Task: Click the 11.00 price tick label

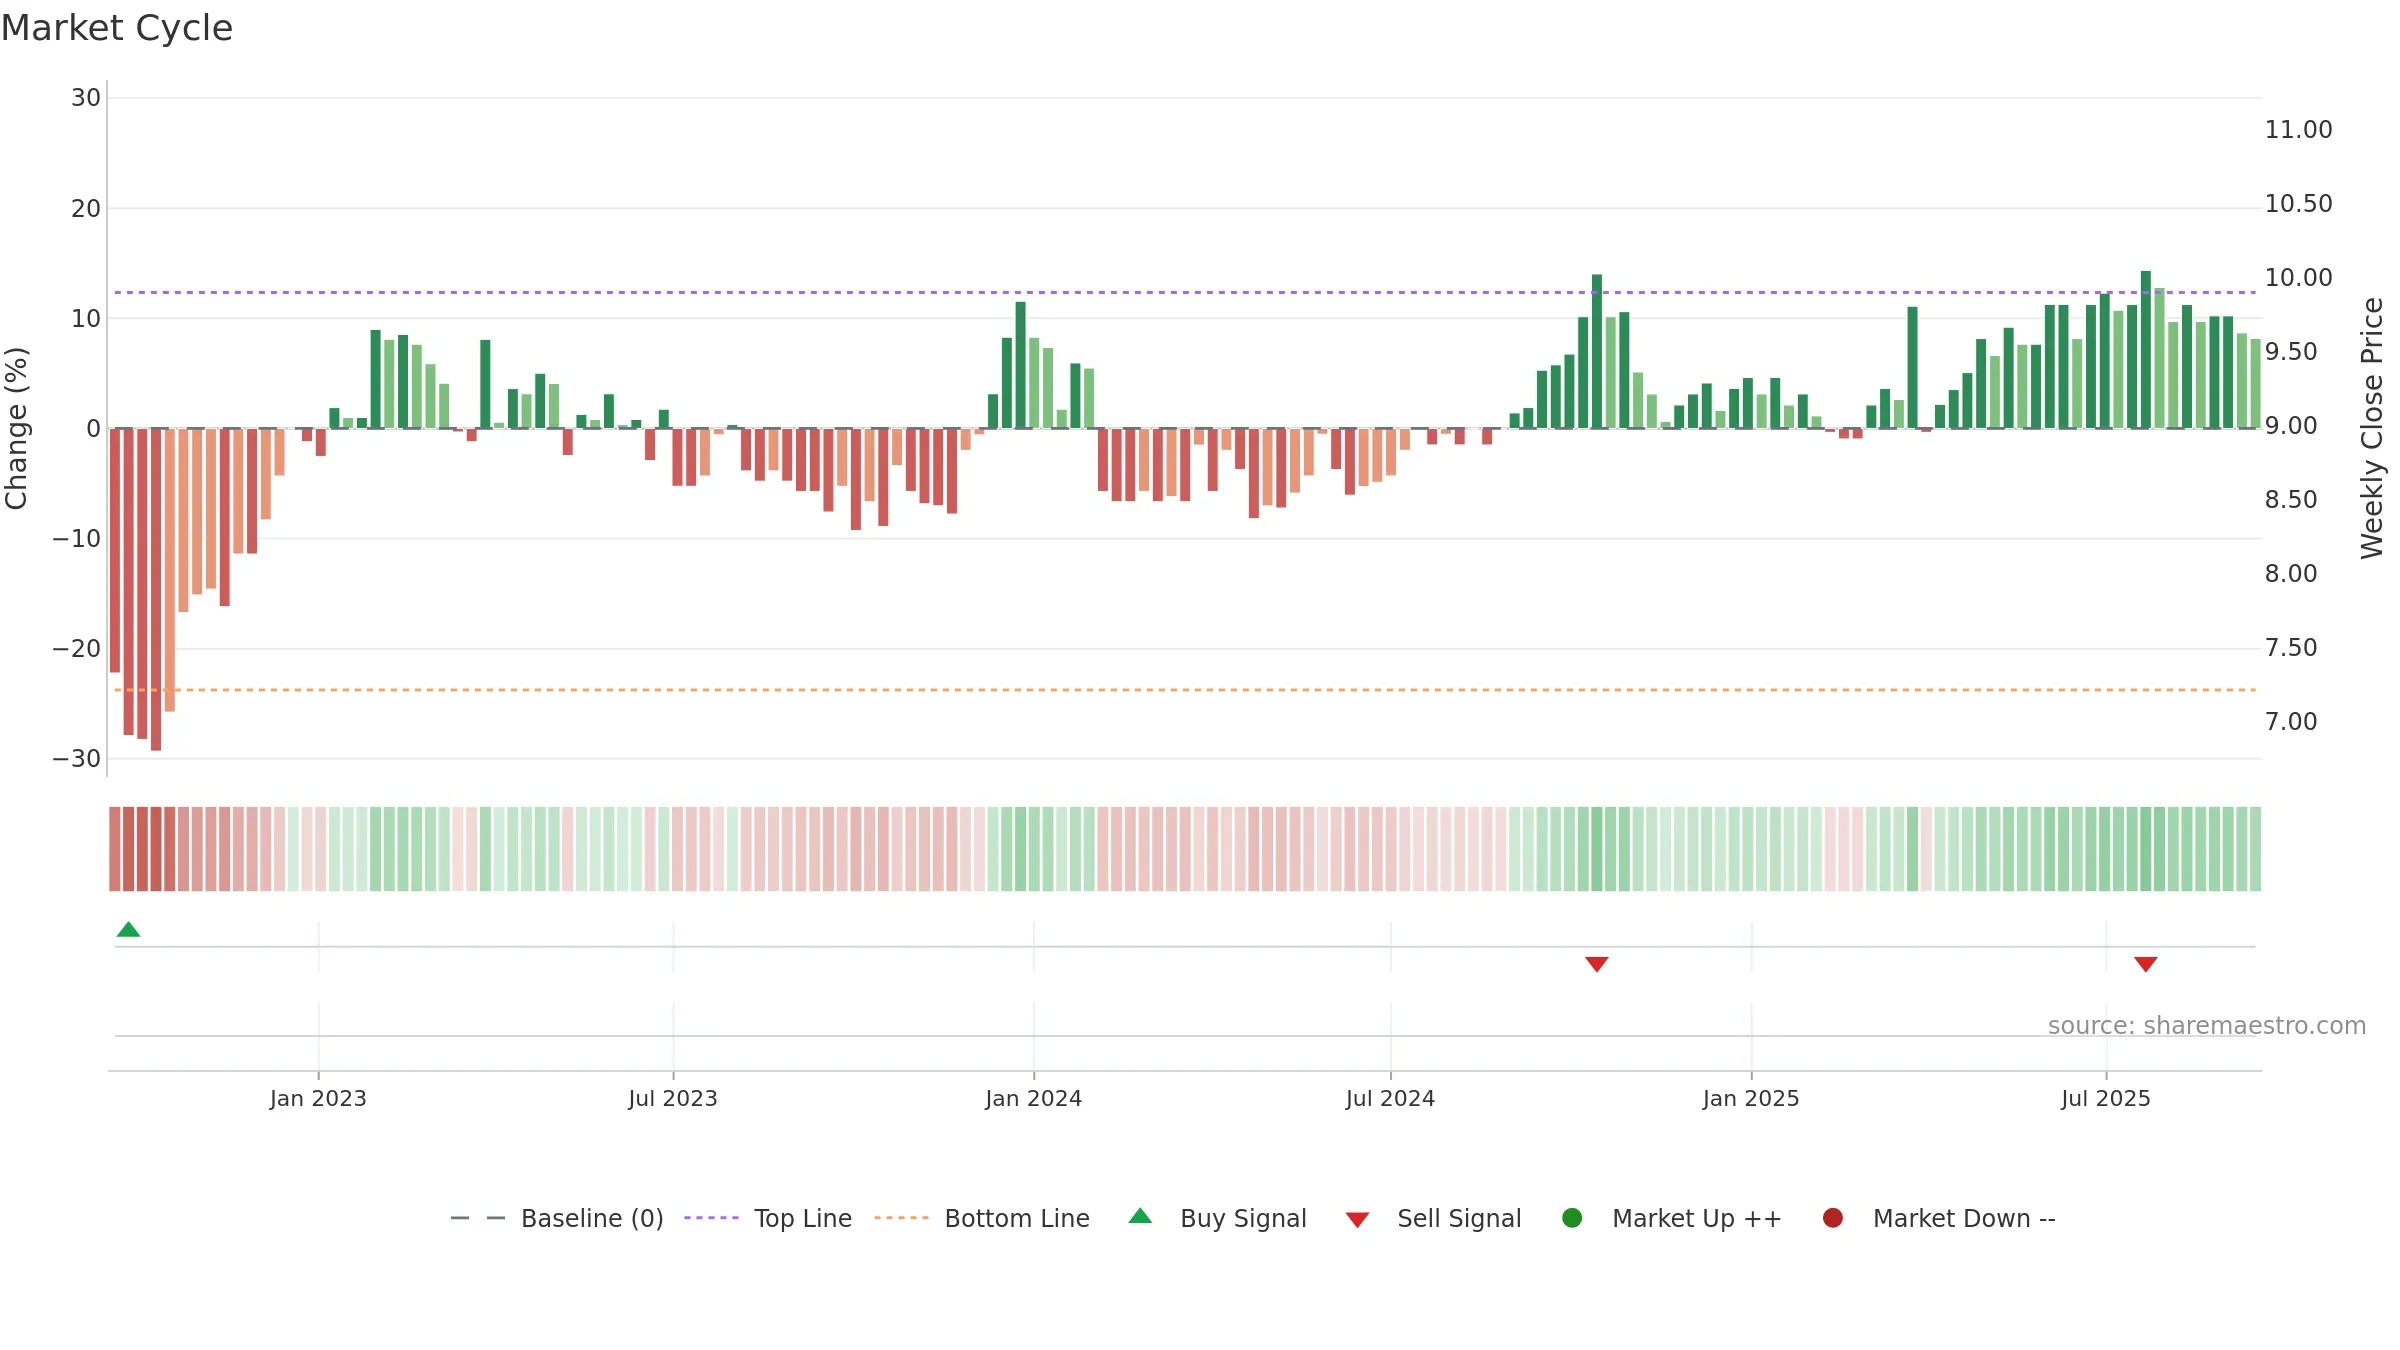Action: [x=2298, y=130]
